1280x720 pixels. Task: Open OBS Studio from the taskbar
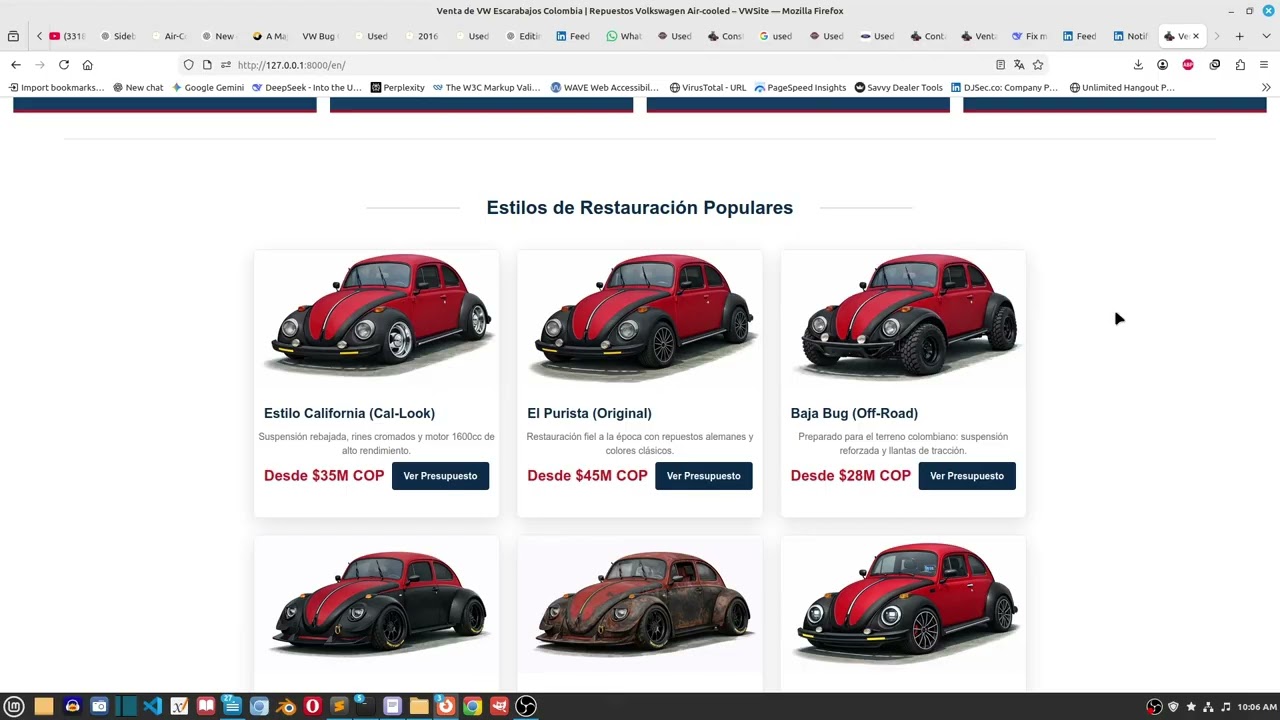coord(526,707)
